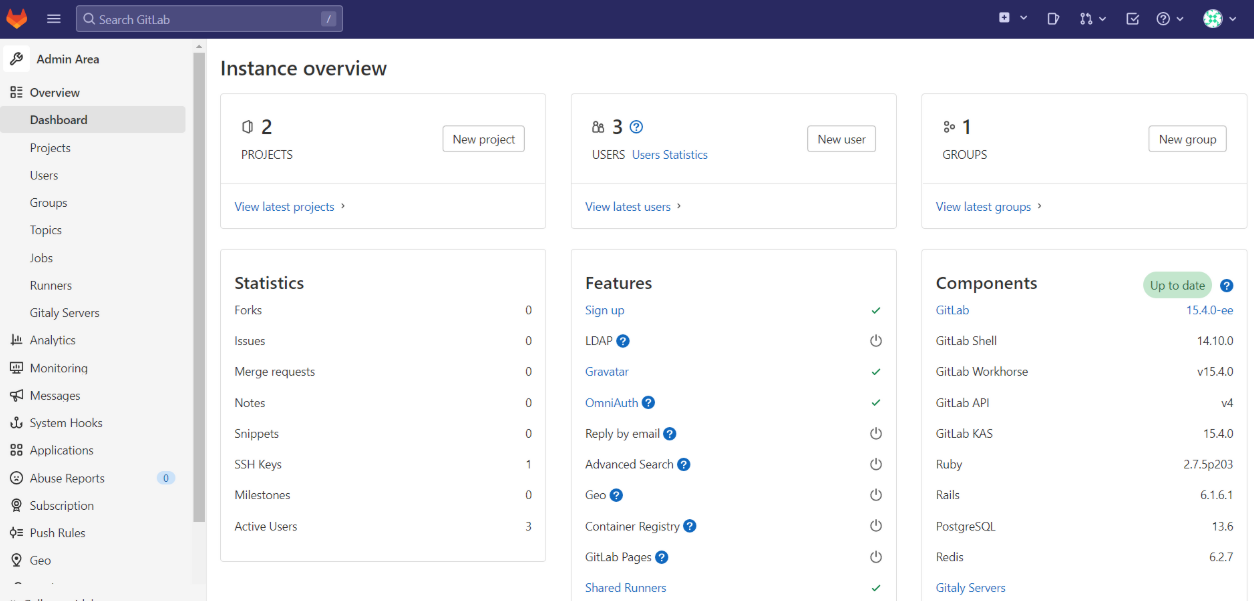Viewport: 1254px width, 601px height.
Task: Click the Subscription license icon
Action: tap(16, 506)
